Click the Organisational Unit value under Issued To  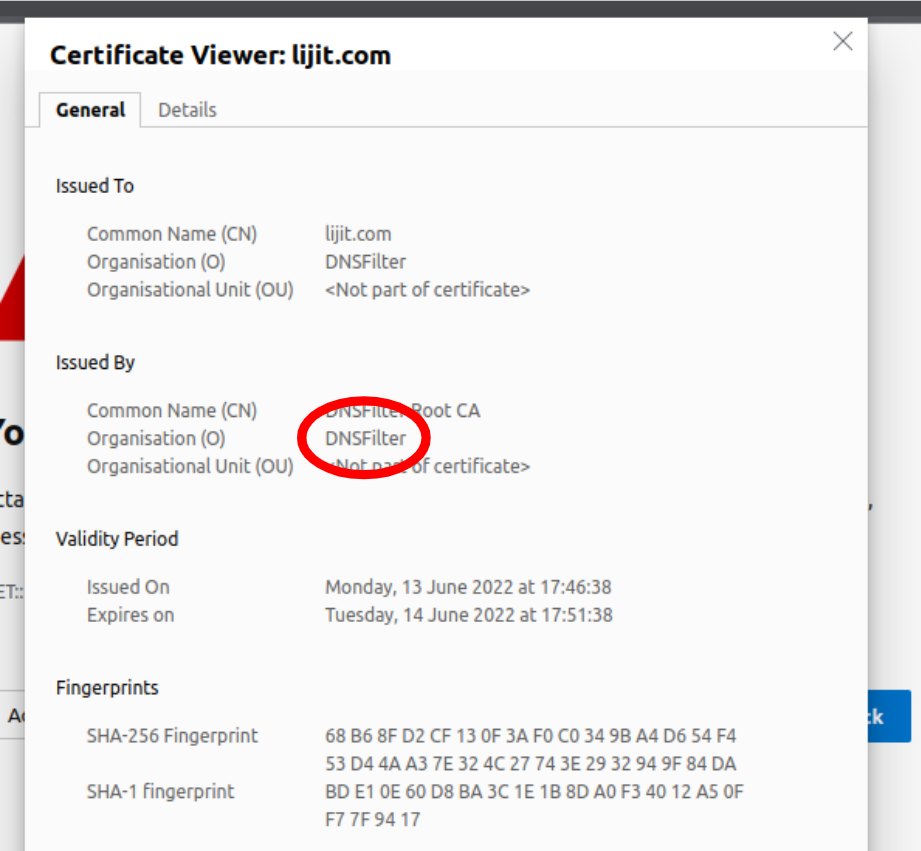pyautogui.click(x=427, y=290)
